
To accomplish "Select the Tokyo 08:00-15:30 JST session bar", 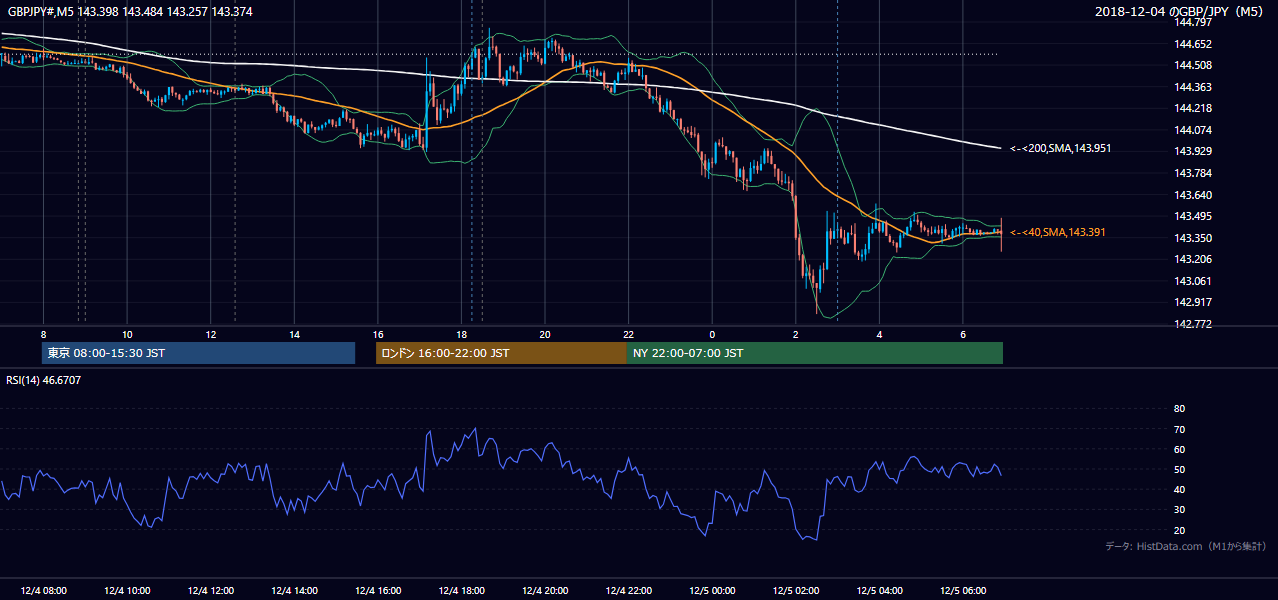I will tap(199, 353).
